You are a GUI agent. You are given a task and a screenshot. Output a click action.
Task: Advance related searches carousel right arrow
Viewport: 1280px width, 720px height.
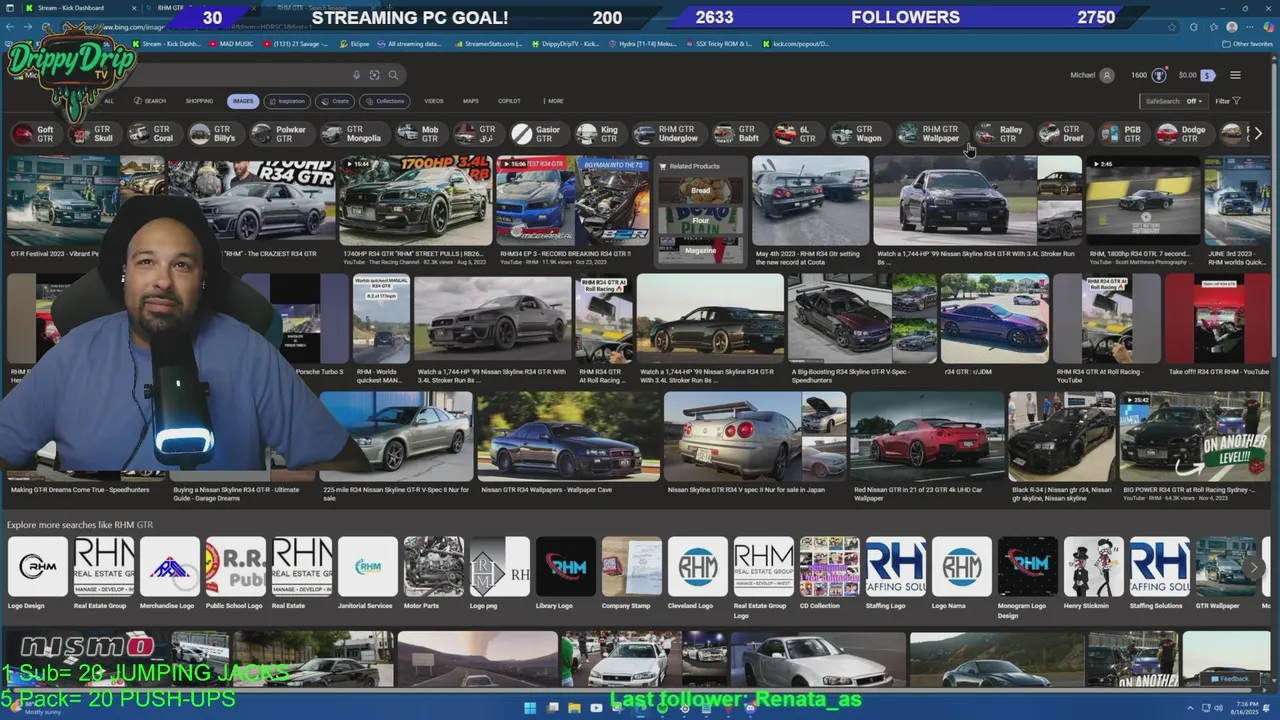pos(1257,133)
